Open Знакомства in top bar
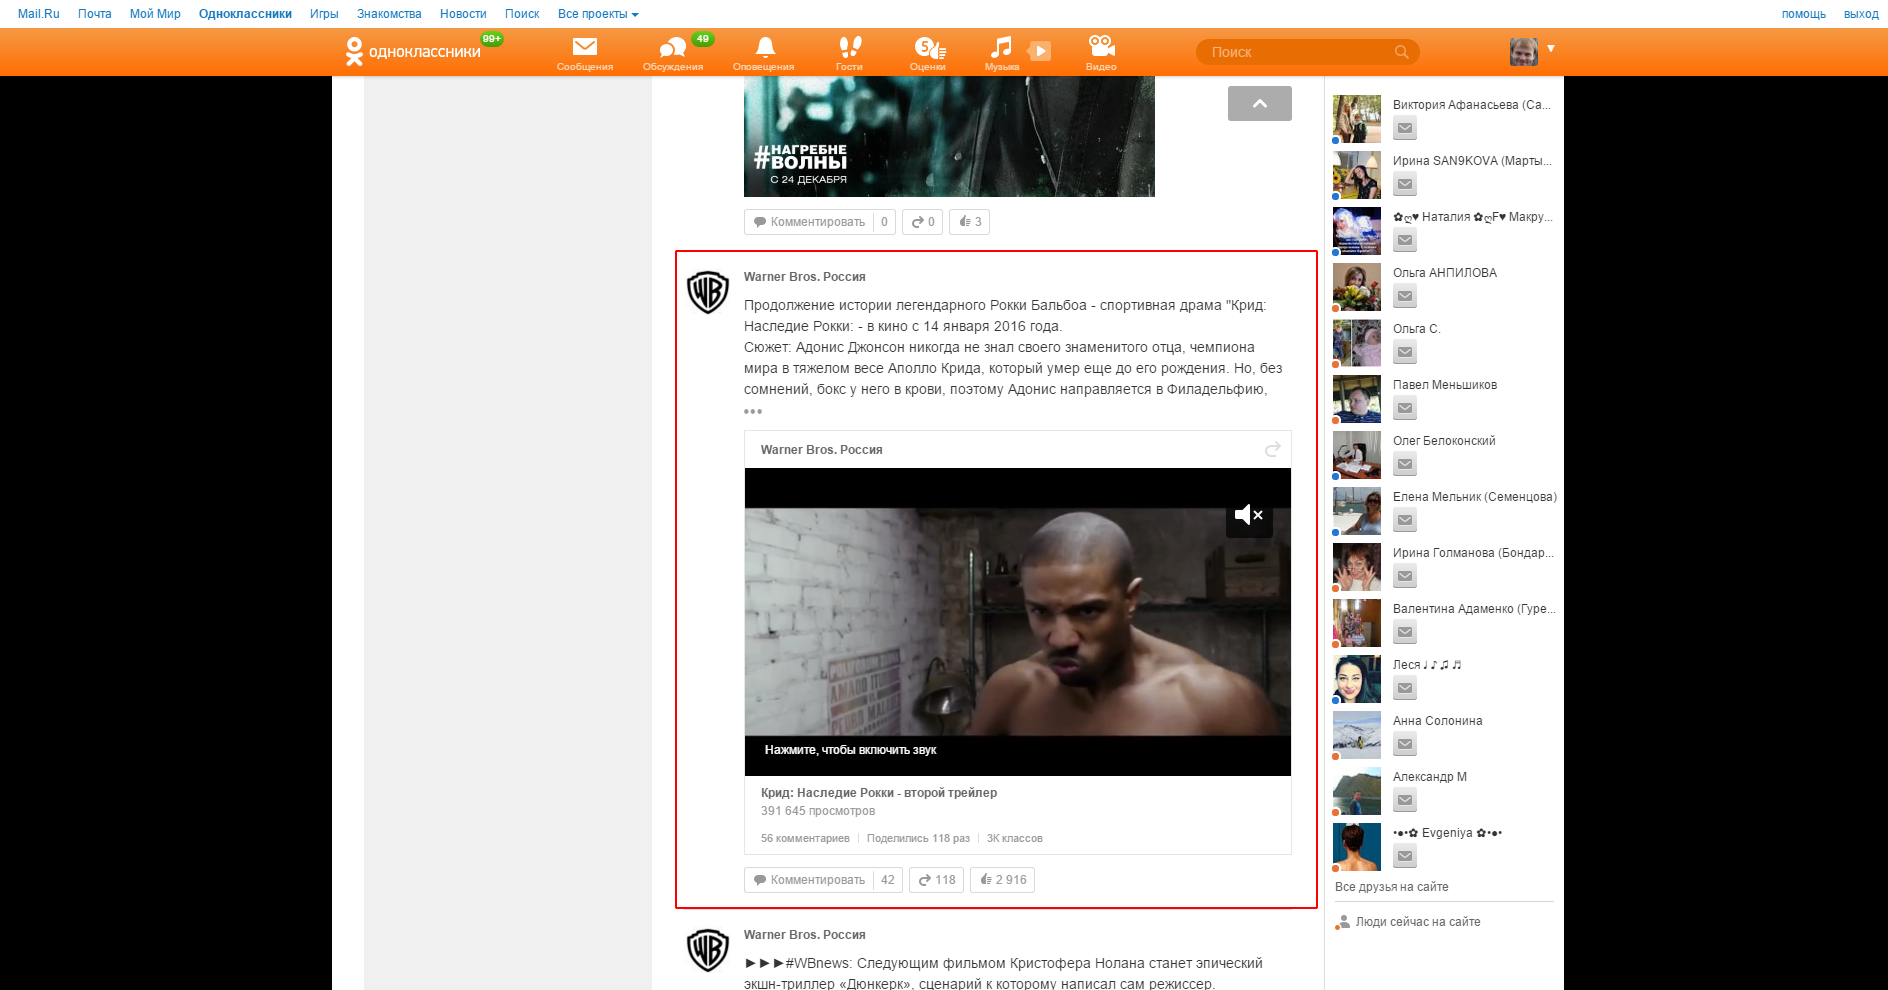Screen dimensions: 1888x990 tap(389, 14)
